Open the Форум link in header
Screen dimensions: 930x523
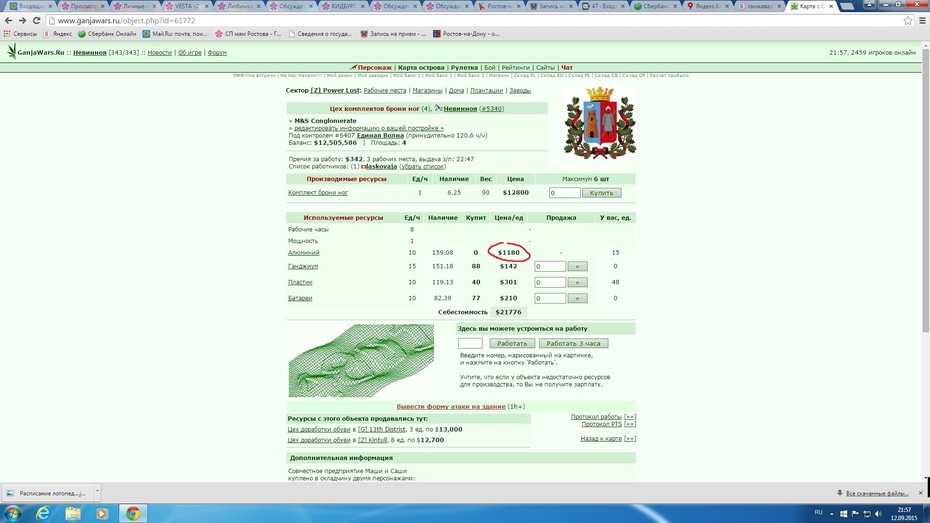point(217,53)
